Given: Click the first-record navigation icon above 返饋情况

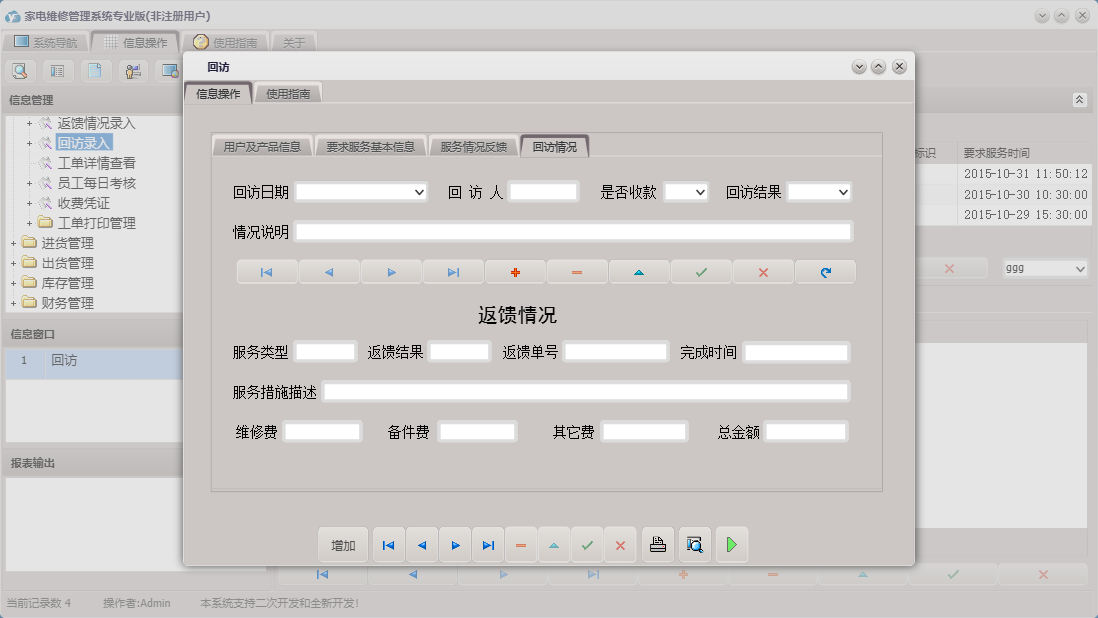Looking at the screenshot, I should [267, 271].
